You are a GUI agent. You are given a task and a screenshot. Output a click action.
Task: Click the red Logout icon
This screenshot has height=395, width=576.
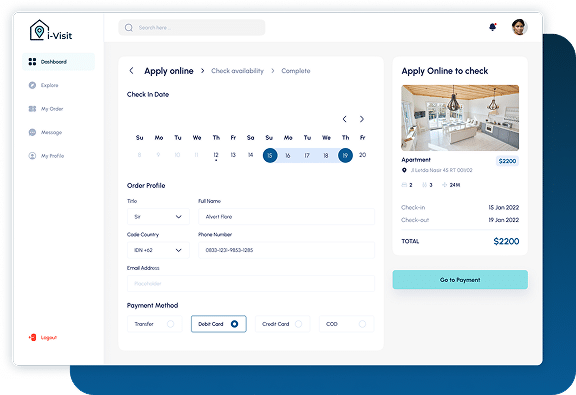tap(32, 337)
